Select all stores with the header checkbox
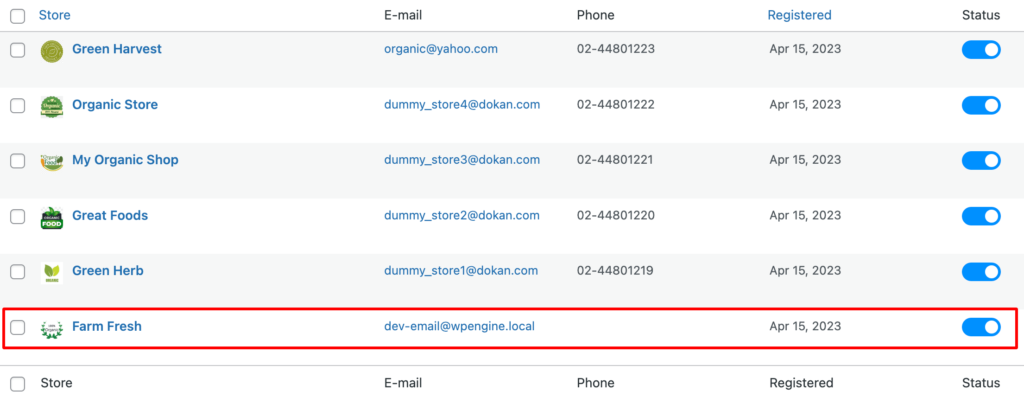The image size is (1024, 398). 18,16
